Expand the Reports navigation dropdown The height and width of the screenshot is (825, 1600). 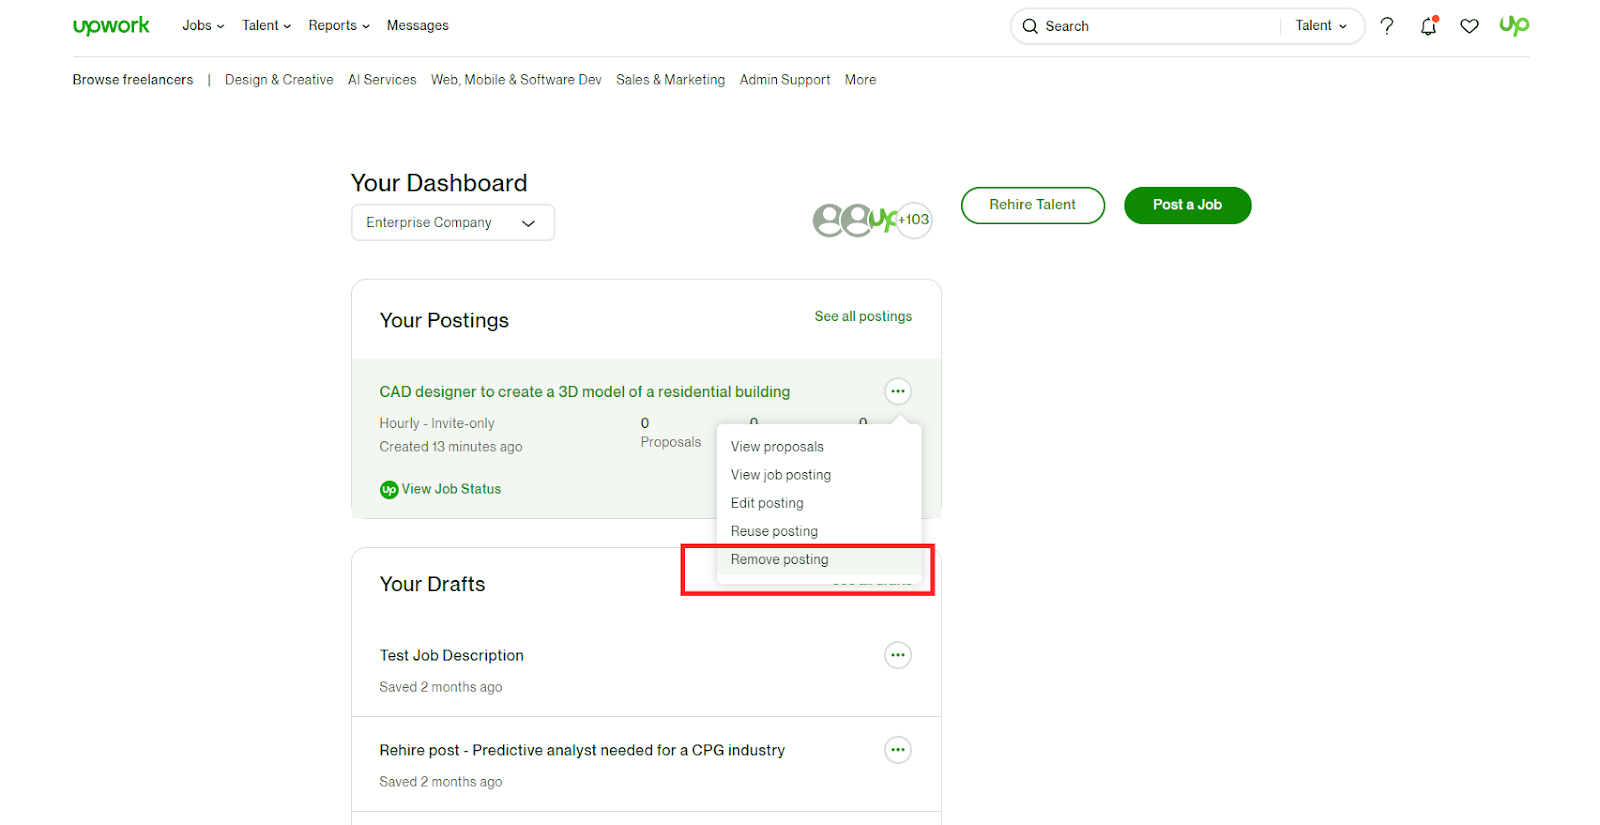pyautogui.click(x=339, y=26)
